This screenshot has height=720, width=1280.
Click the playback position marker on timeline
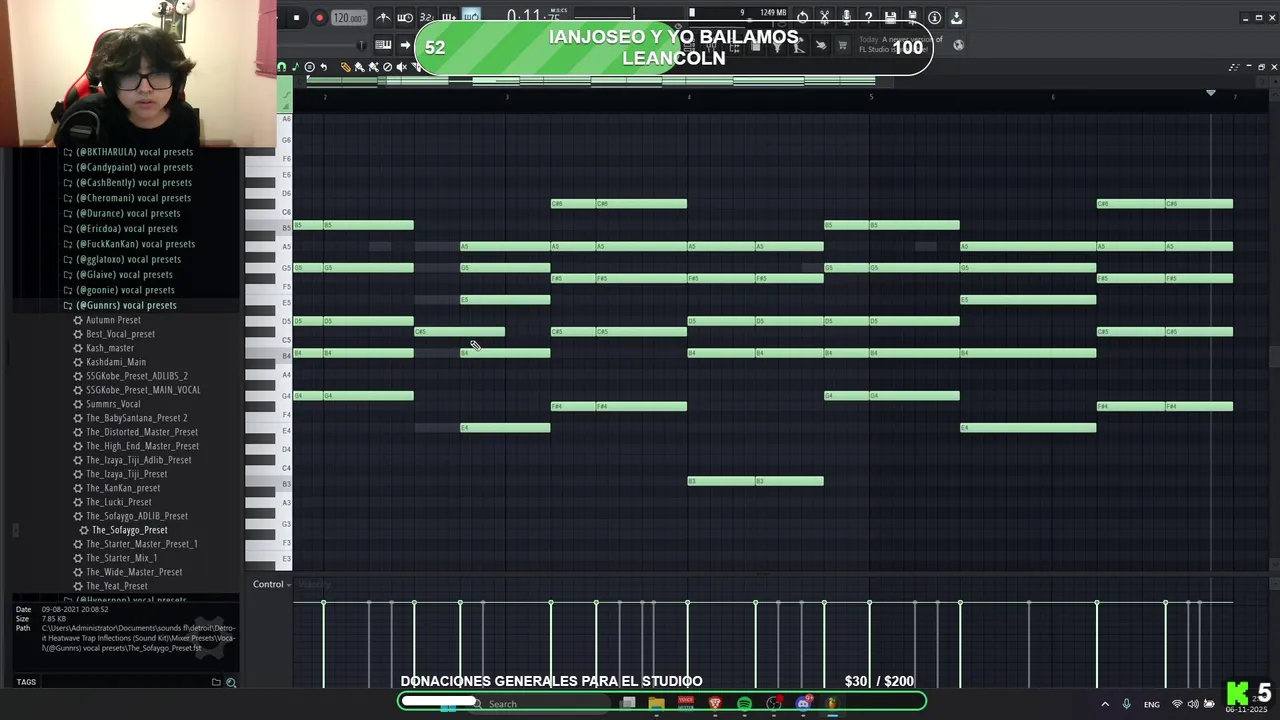pos(1211,93)
